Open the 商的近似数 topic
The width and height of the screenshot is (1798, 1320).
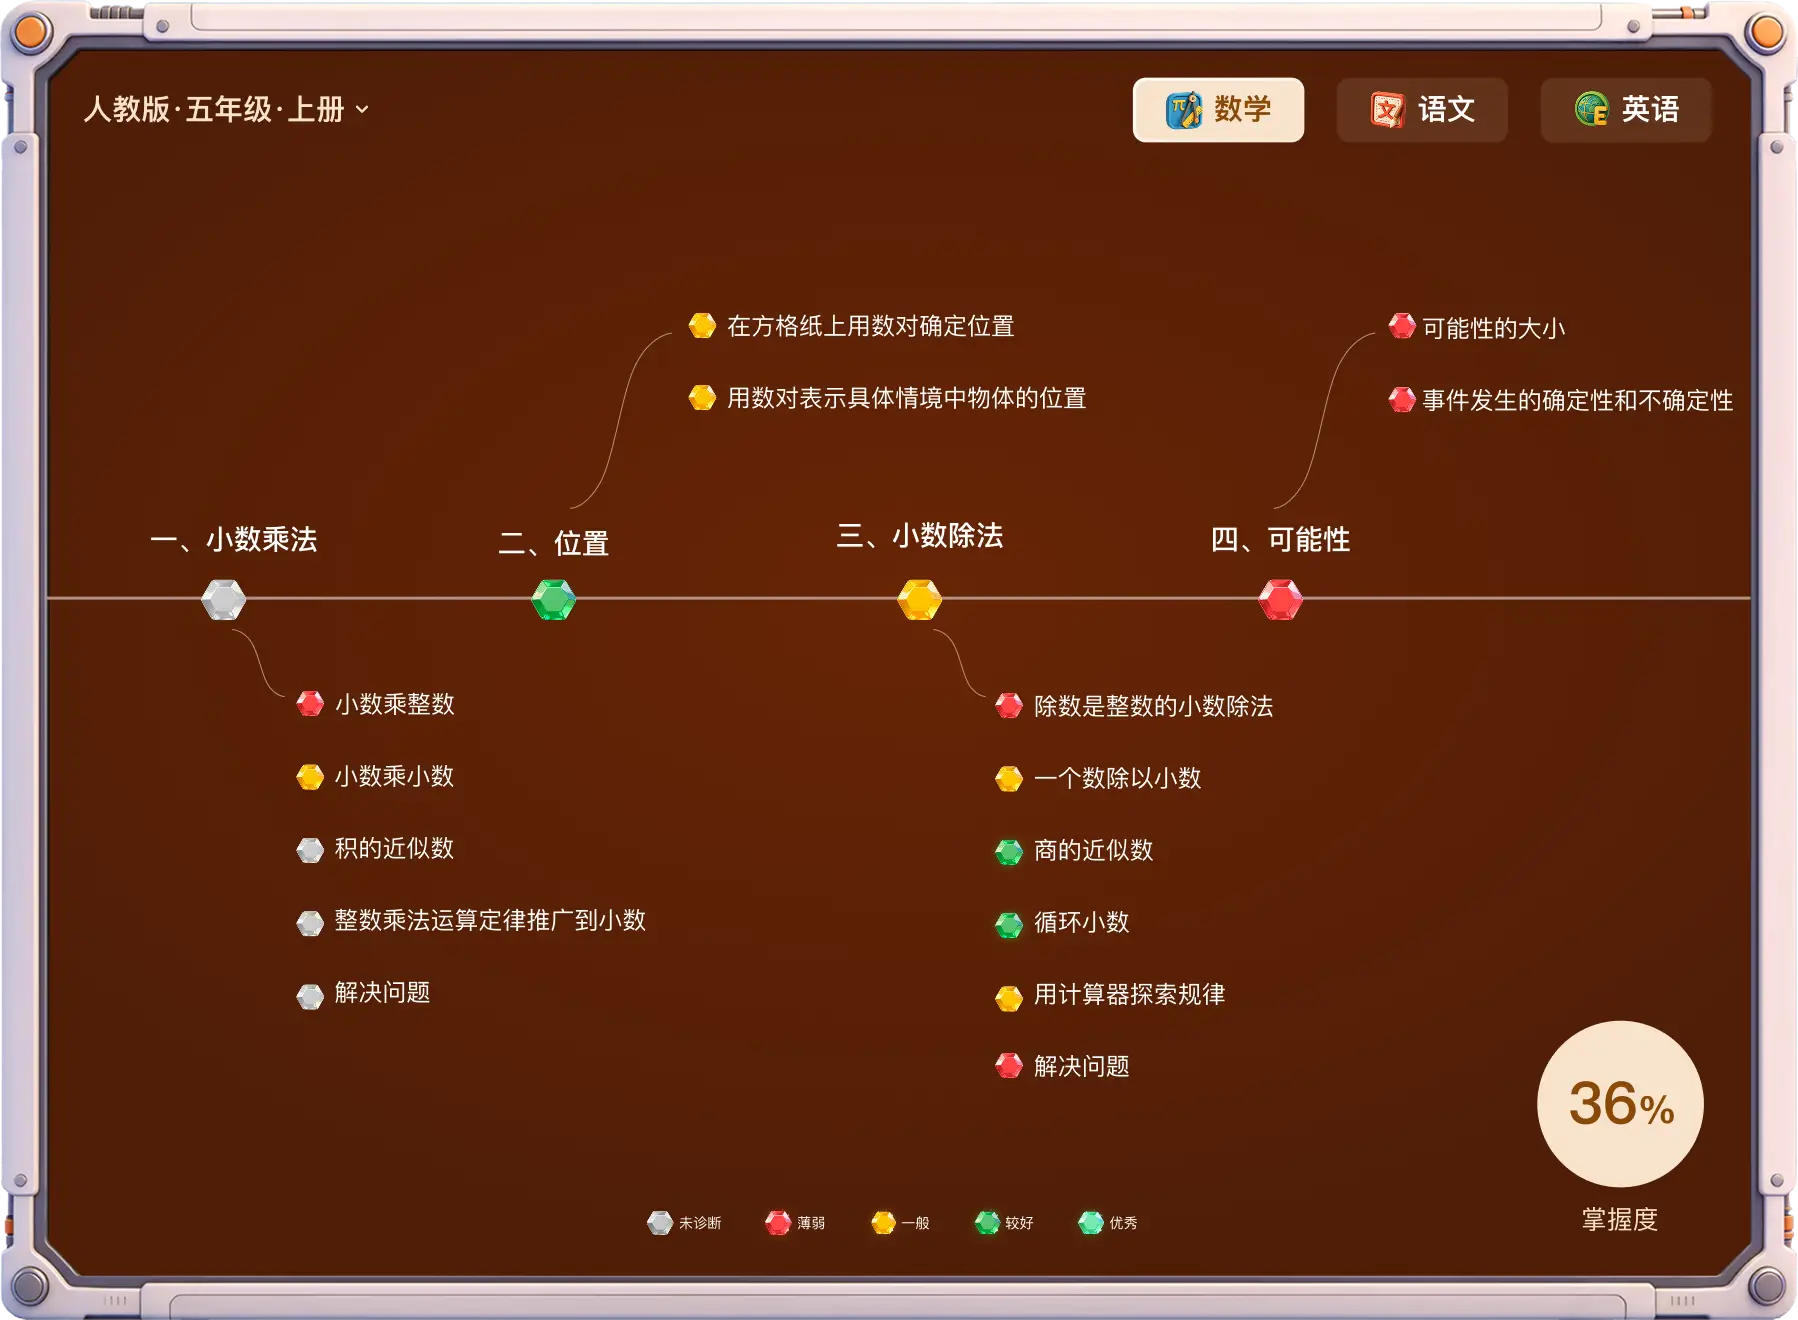tap(1093, 851)
